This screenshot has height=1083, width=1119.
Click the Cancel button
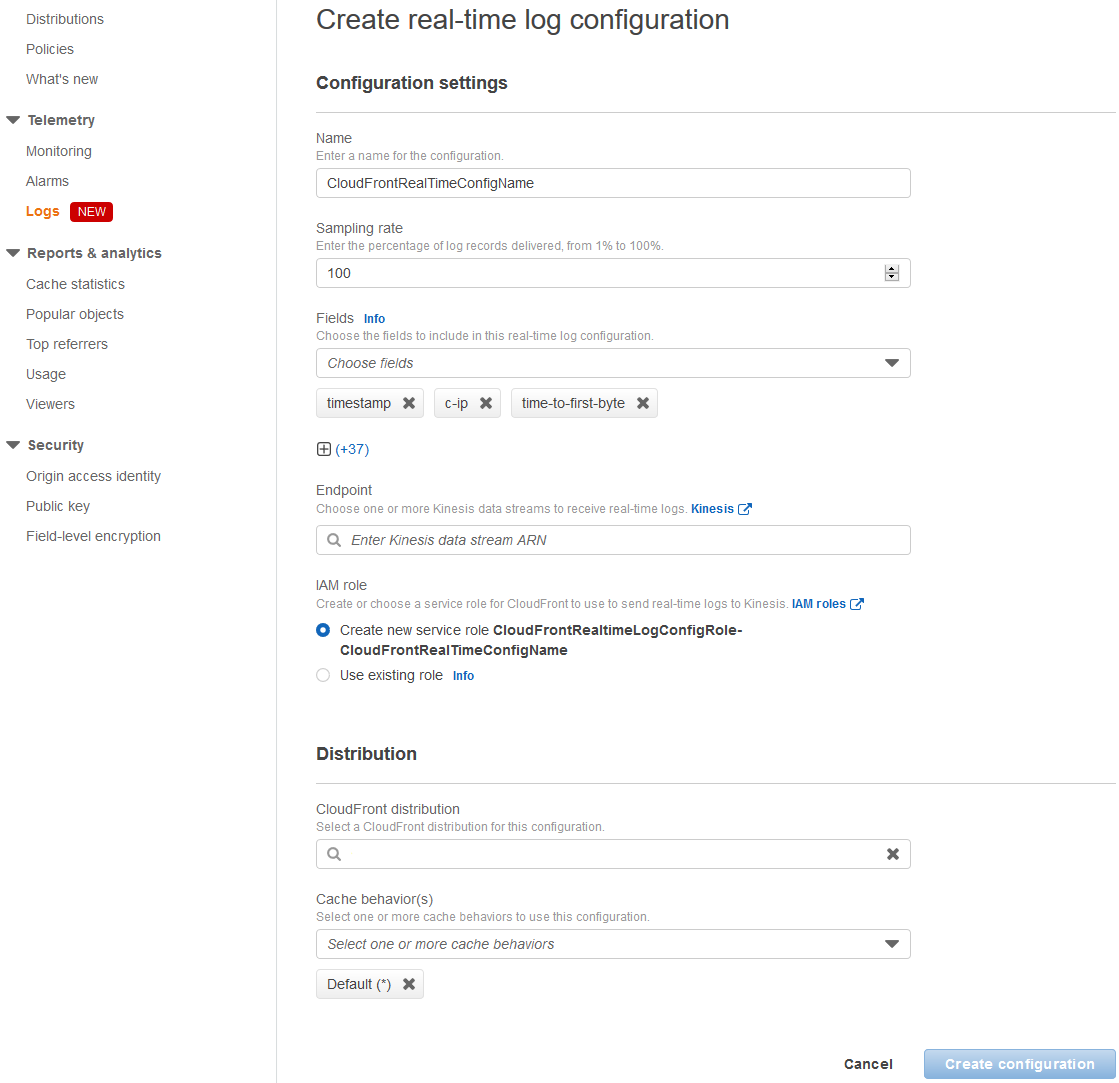868,1064
